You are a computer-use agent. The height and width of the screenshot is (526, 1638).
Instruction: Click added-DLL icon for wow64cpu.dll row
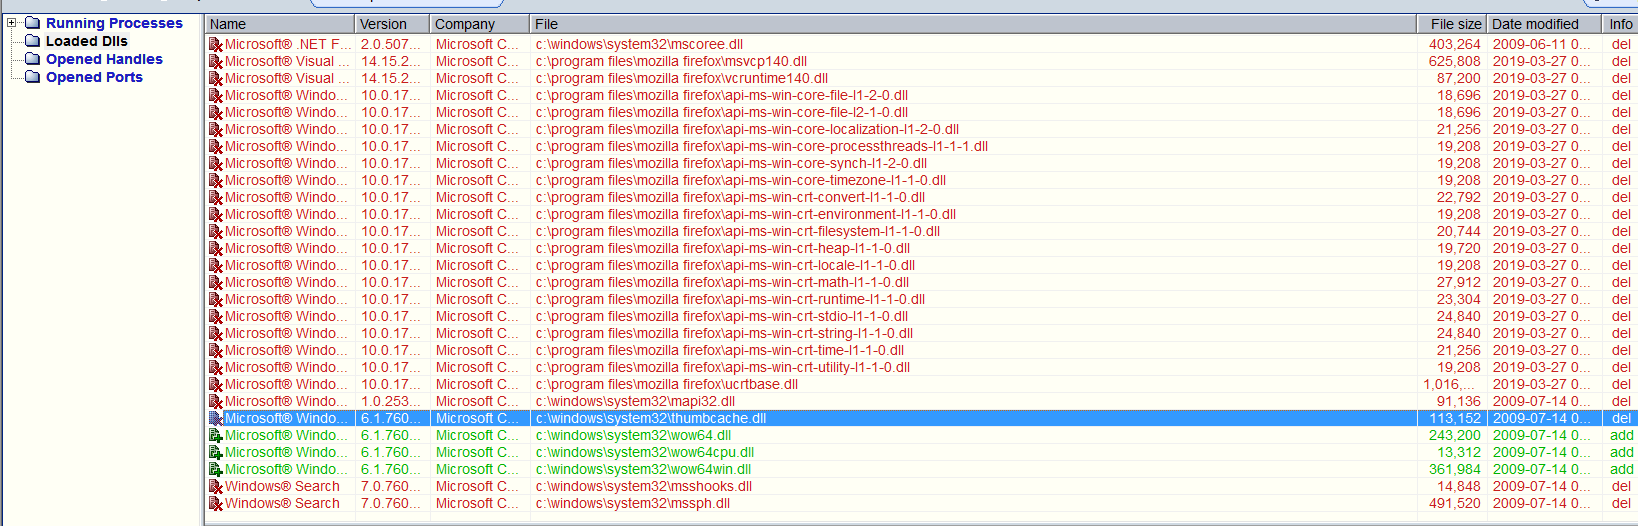[x=215, y=452]
